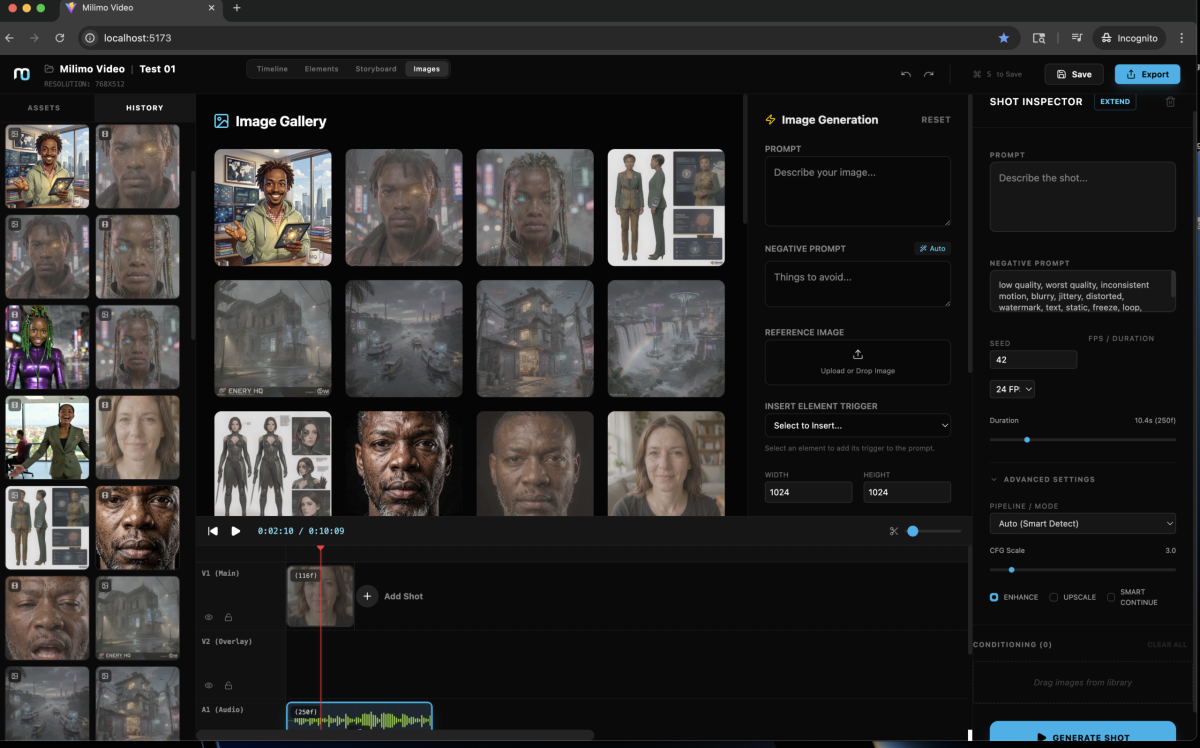This screenshot has height=748, width=1200.
Task: Select the scissors split tool near the timeline zoom
Action: (893, 531)
